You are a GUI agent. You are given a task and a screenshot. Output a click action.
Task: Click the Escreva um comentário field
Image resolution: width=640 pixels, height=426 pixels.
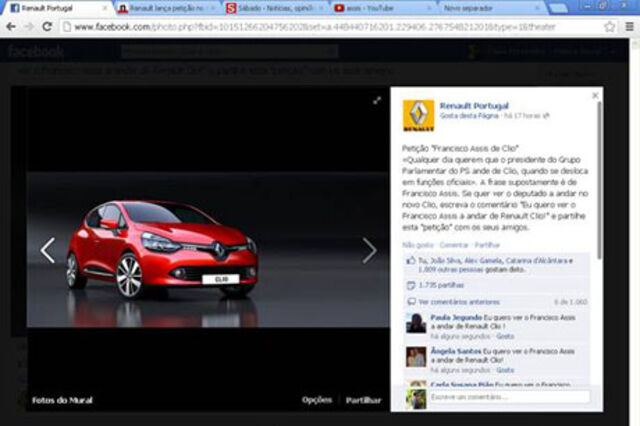pos(509,397)
